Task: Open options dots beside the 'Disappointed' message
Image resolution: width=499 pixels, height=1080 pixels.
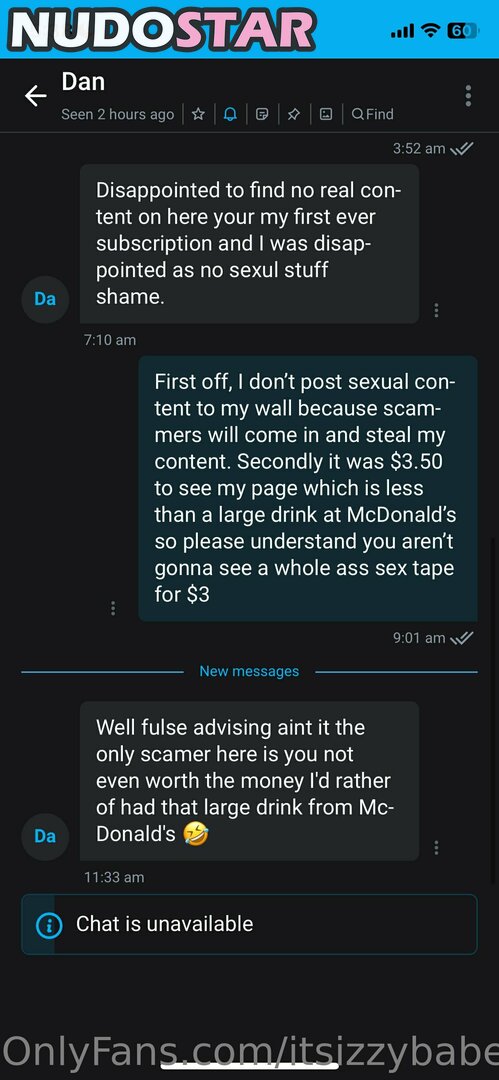Action: pos(436,310)
